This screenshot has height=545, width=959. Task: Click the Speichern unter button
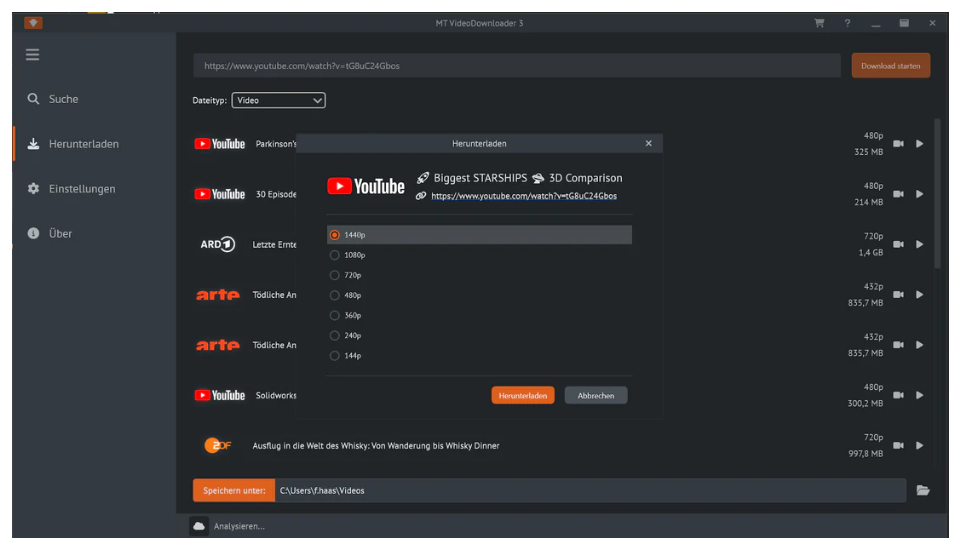coord(234,490)
